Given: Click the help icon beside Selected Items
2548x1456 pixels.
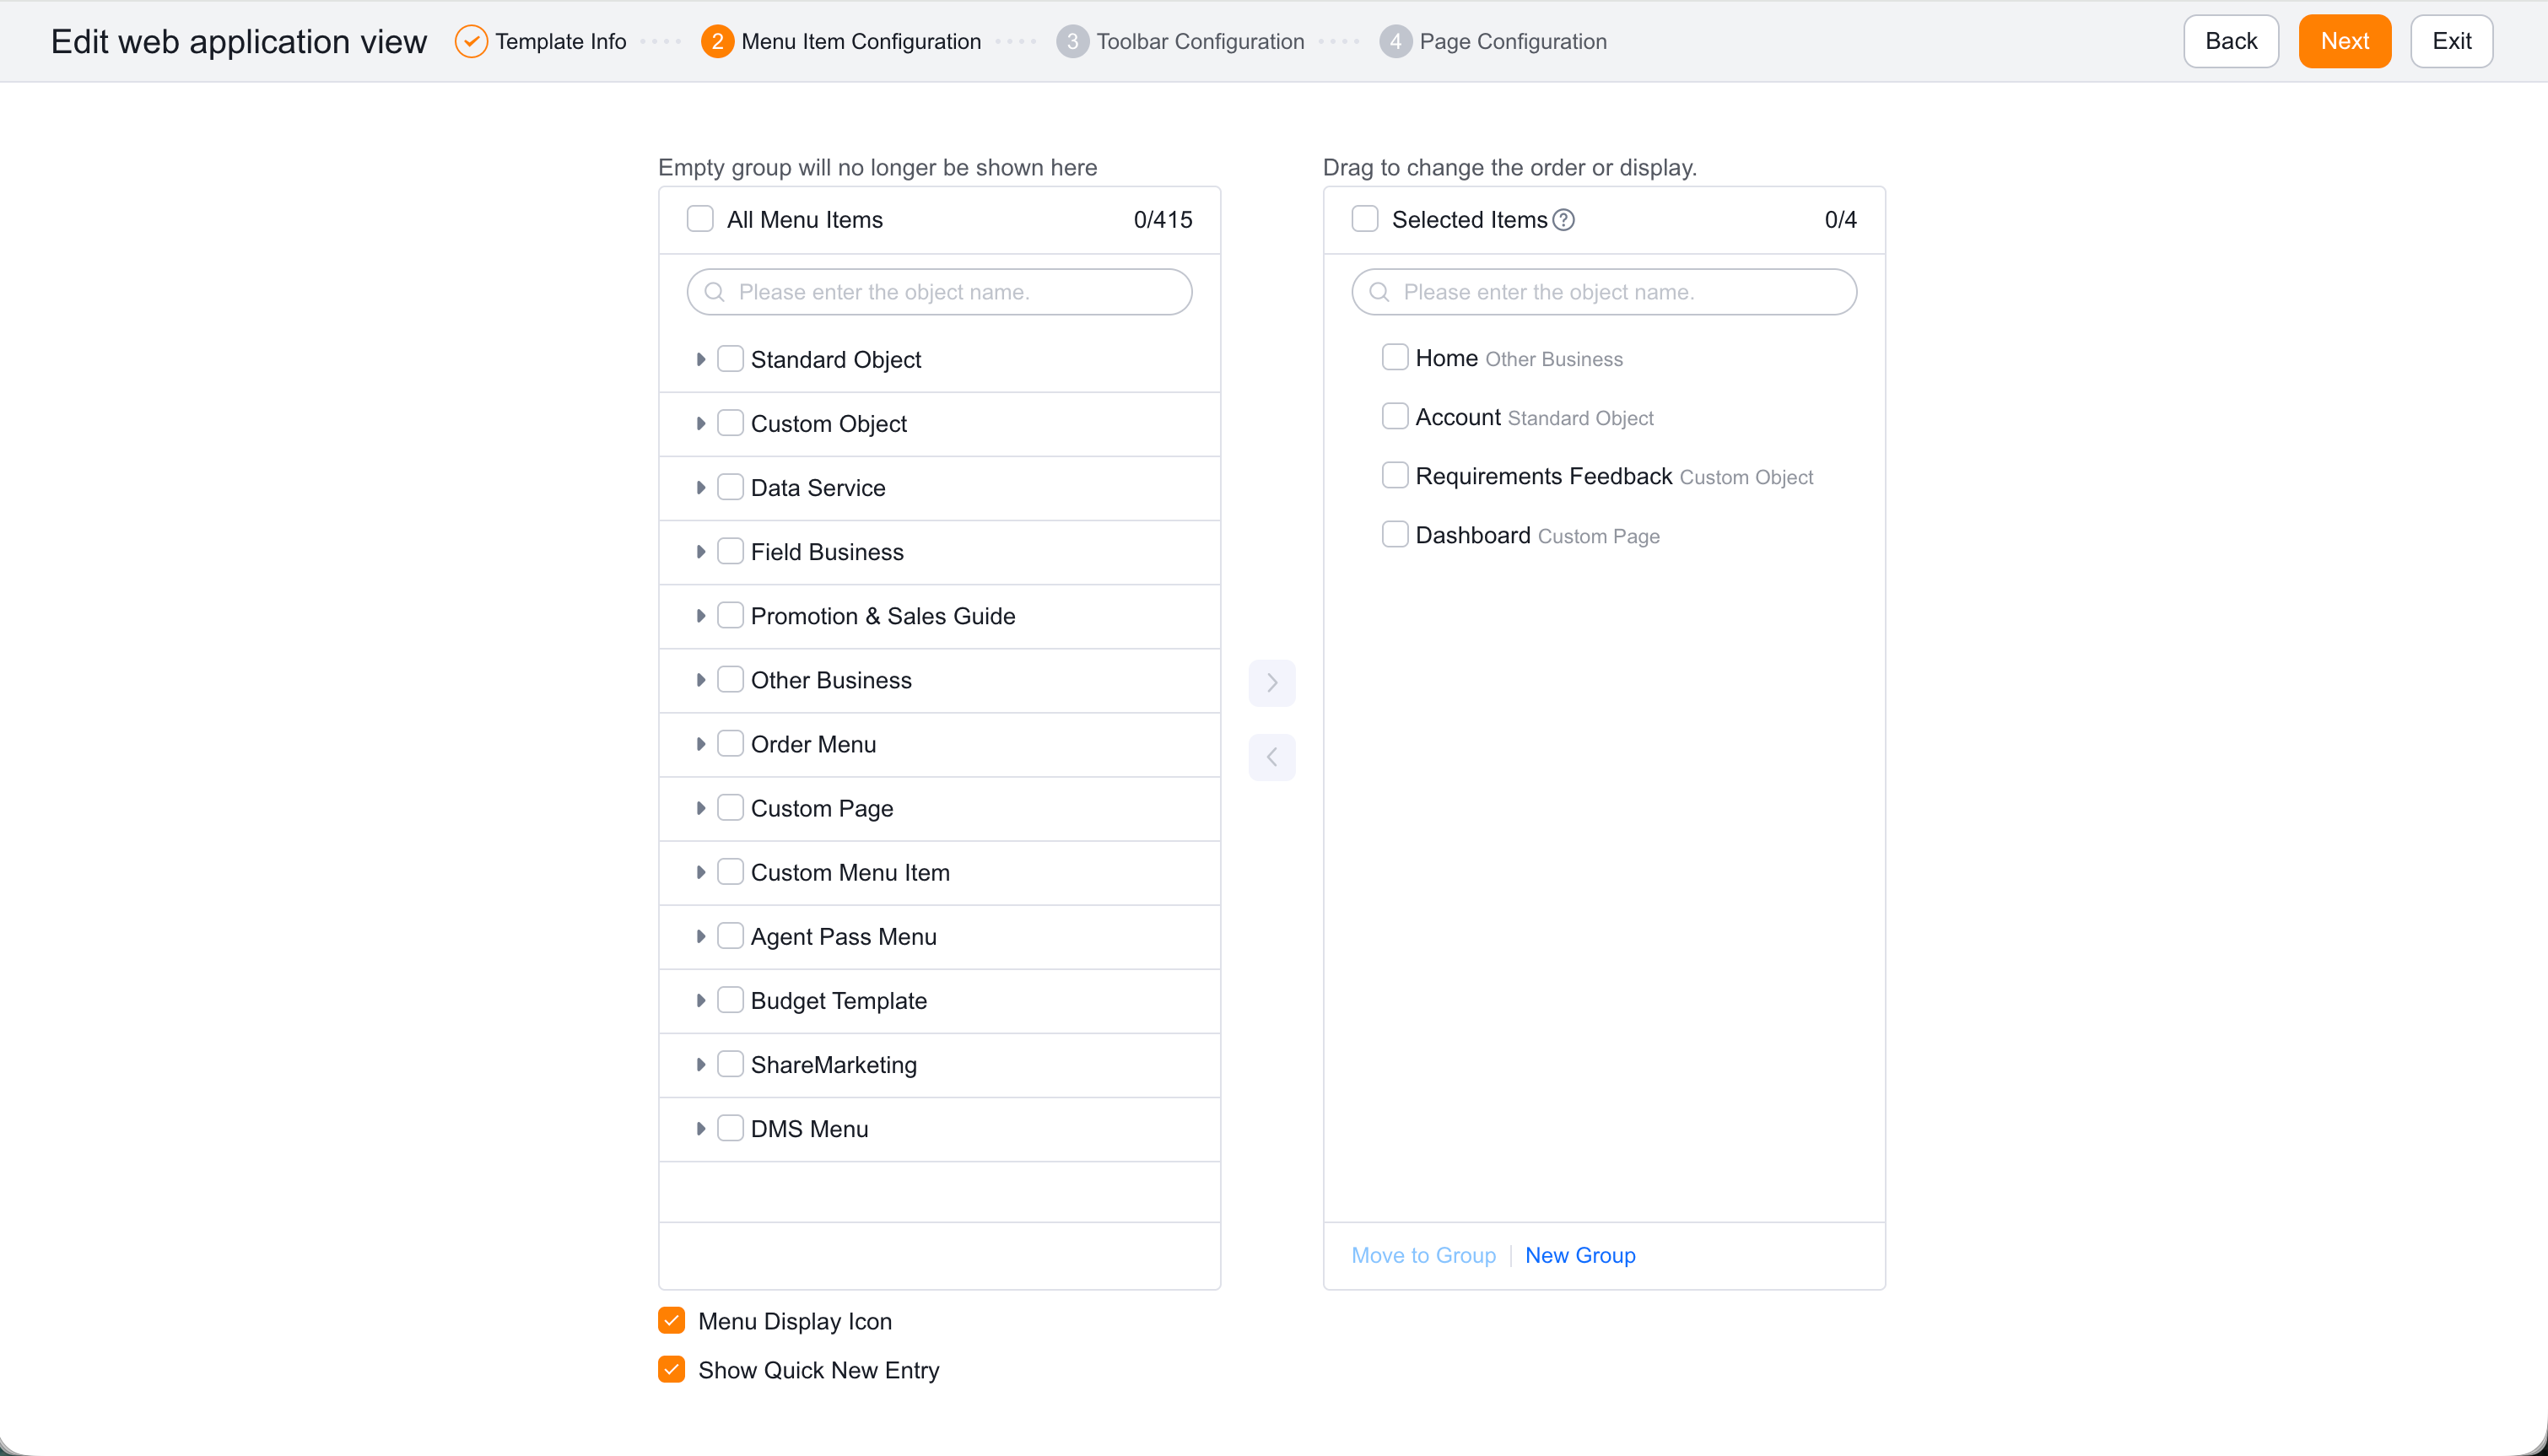Looking at the screenshot, I should [x=1564, y=220].
